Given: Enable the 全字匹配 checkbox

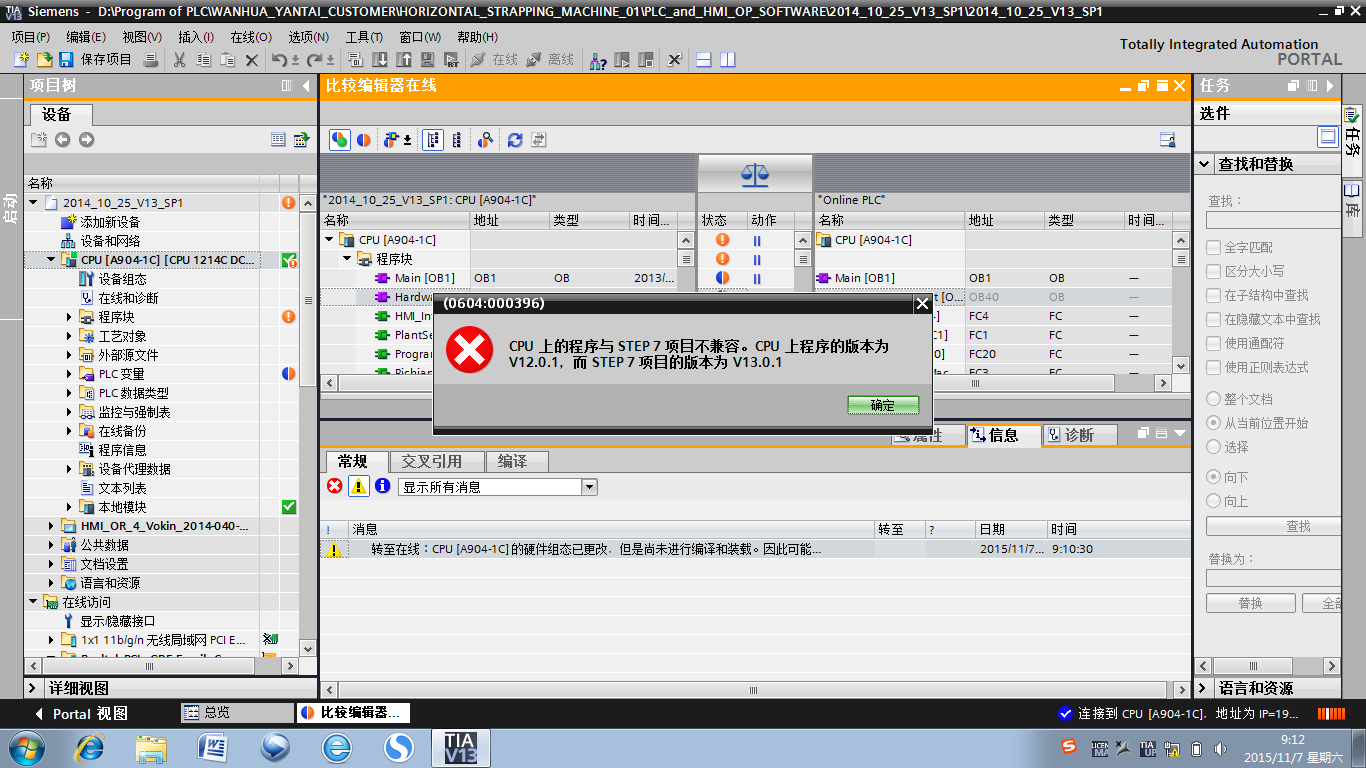Looking at the screenshot, I should [x=1214, y=247].
